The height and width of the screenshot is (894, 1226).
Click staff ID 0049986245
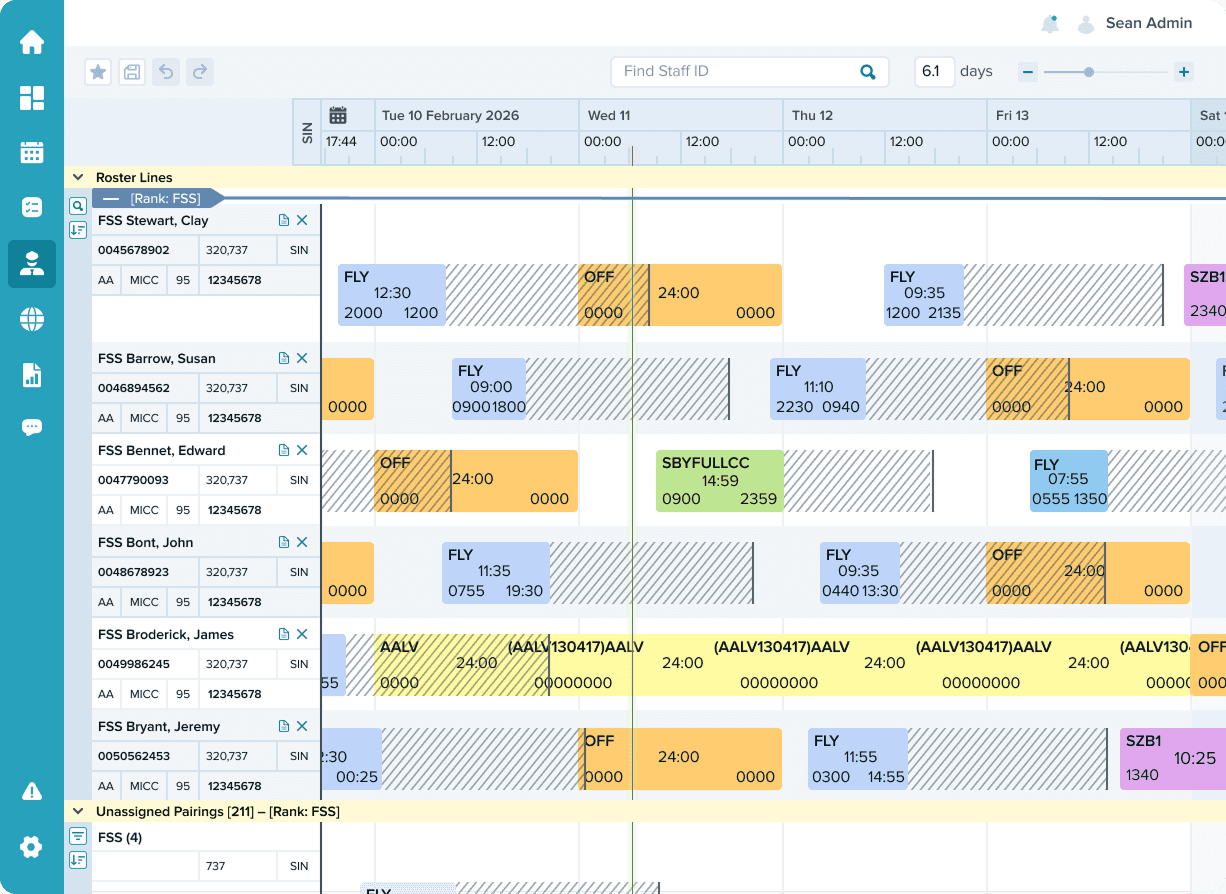click(134, 664)
